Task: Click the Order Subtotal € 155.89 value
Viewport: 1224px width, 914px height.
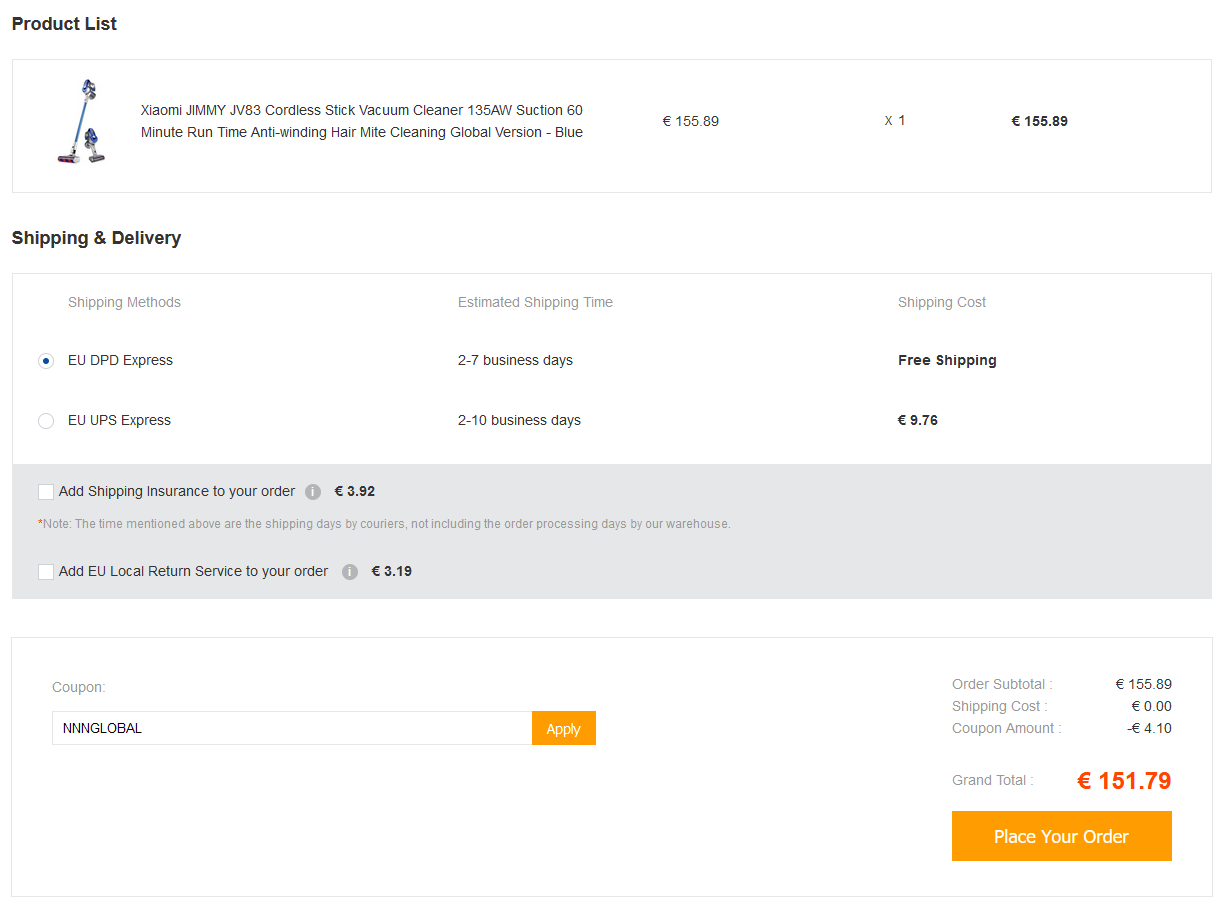Action: pyautogui.click(x=1144, y=684)
